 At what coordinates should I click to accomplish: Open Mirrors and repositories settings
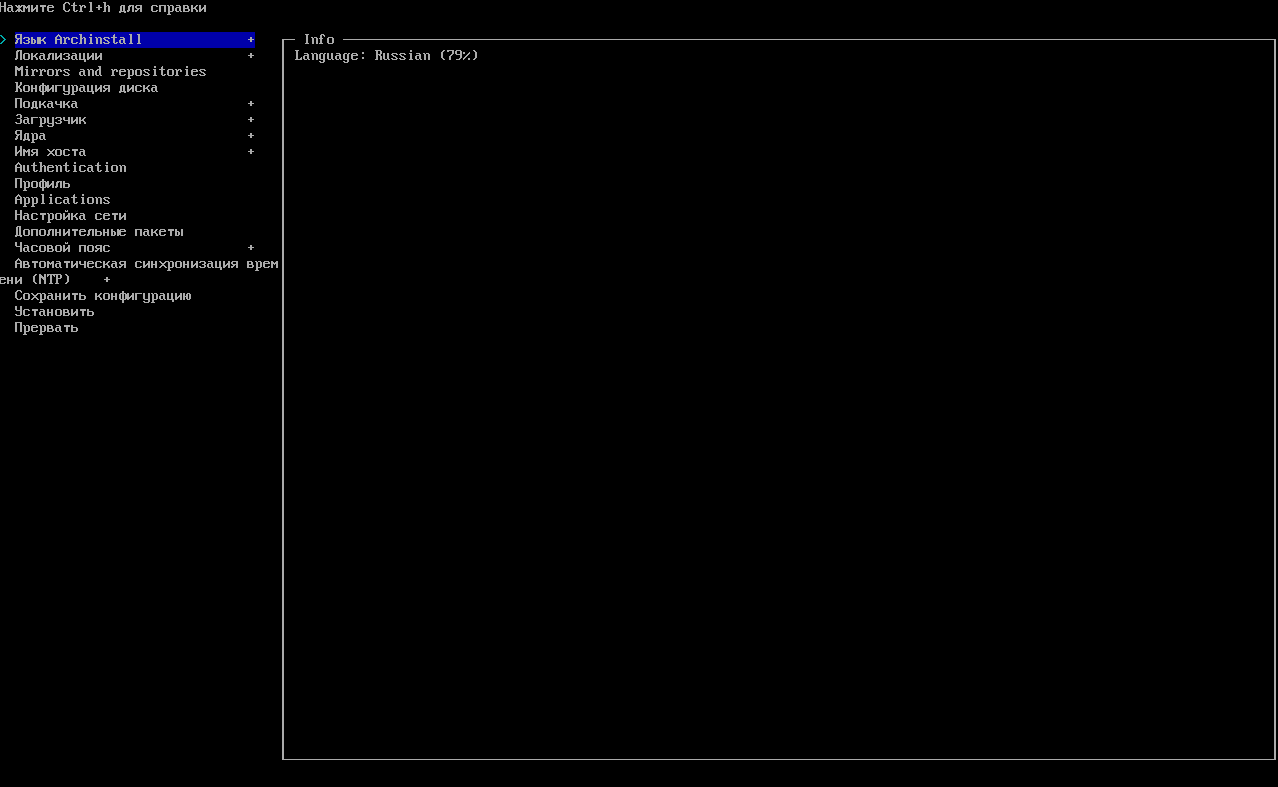point(110,72)
